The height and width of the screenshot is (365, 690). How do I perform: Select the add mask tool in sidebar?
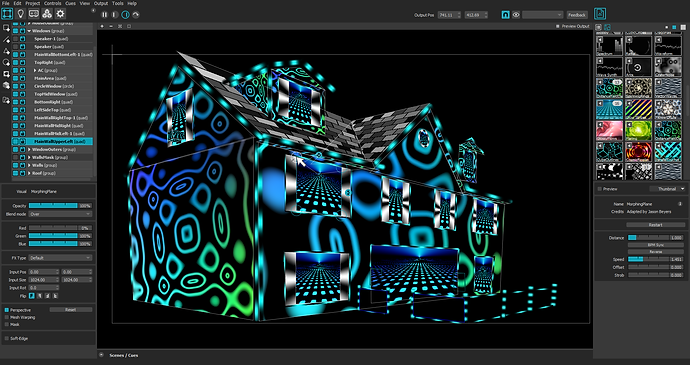point(6,74)
